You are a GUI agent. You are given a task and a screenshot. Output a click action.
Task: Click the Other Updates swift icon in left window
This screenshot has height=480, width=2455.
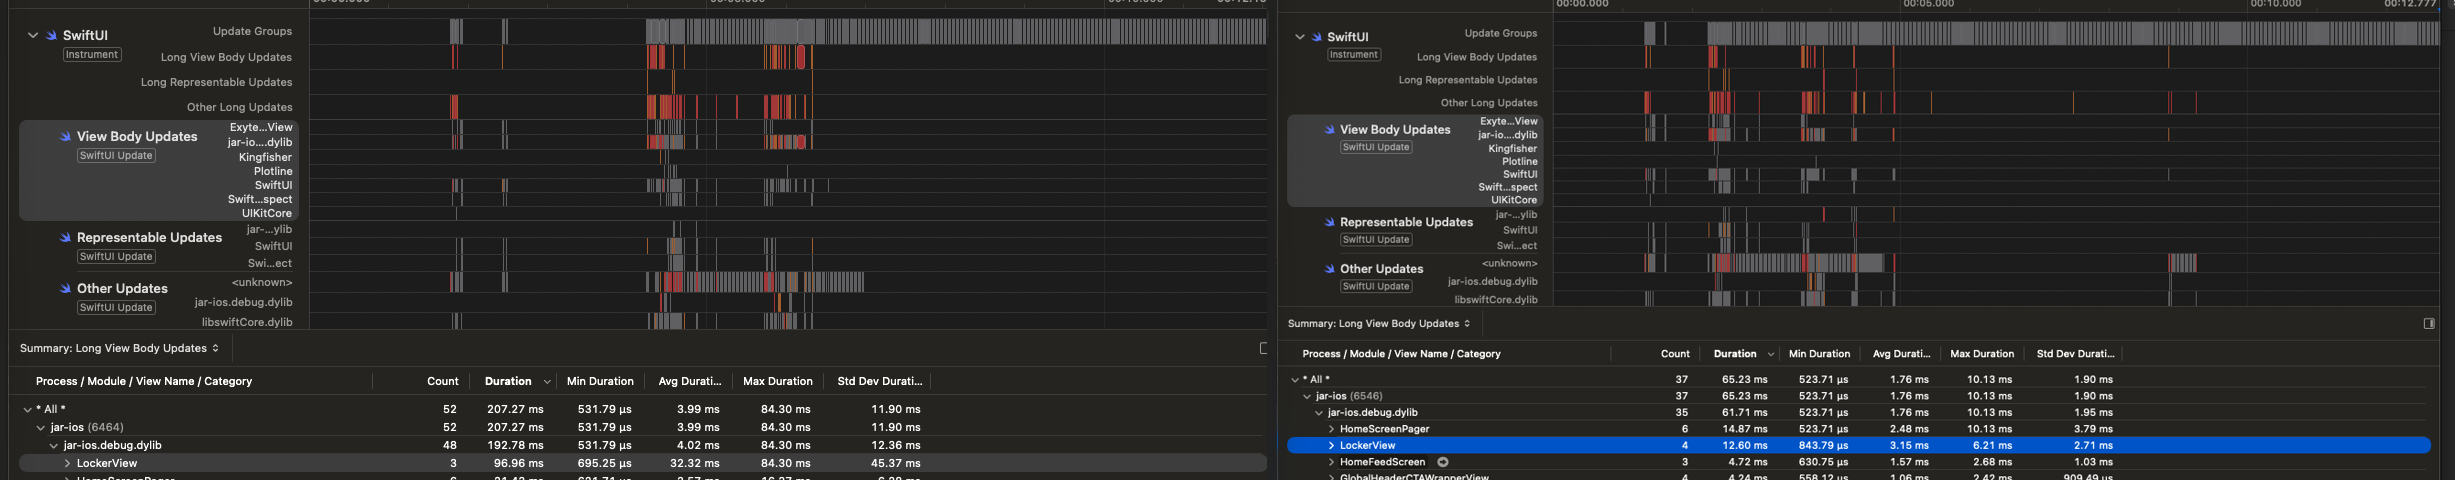(65, 289)
